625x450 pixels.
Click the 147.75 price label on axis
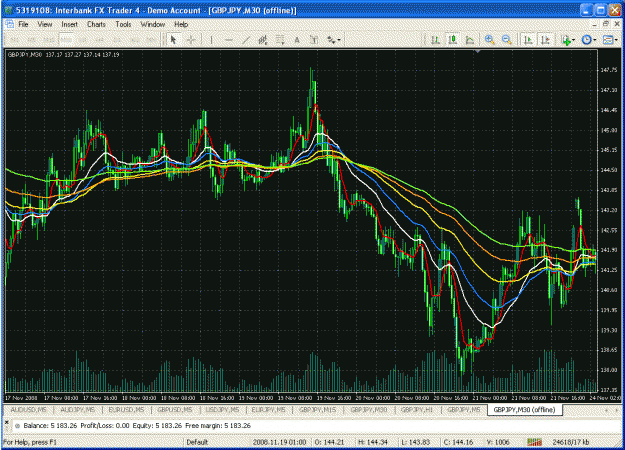tap(609, 70)
